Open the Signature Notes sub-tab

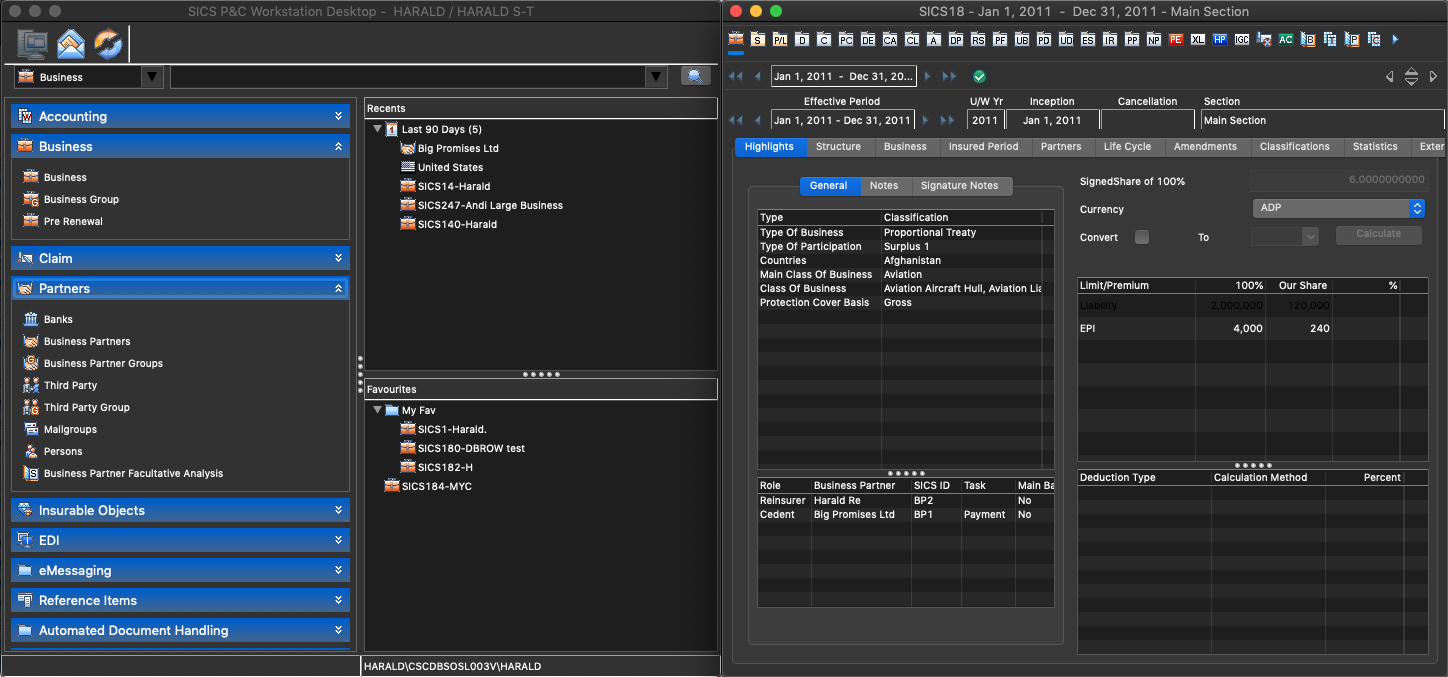coord(959,185)
